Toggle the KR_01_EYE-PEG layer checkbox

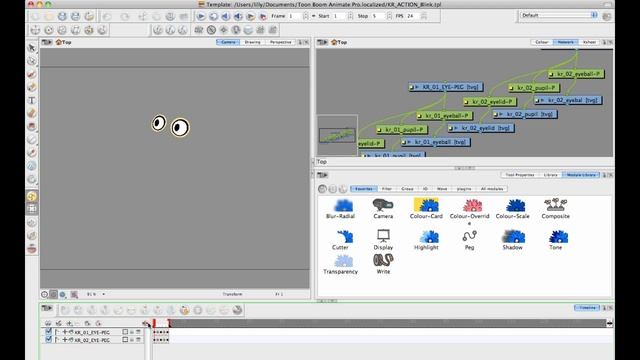(49, 331)
